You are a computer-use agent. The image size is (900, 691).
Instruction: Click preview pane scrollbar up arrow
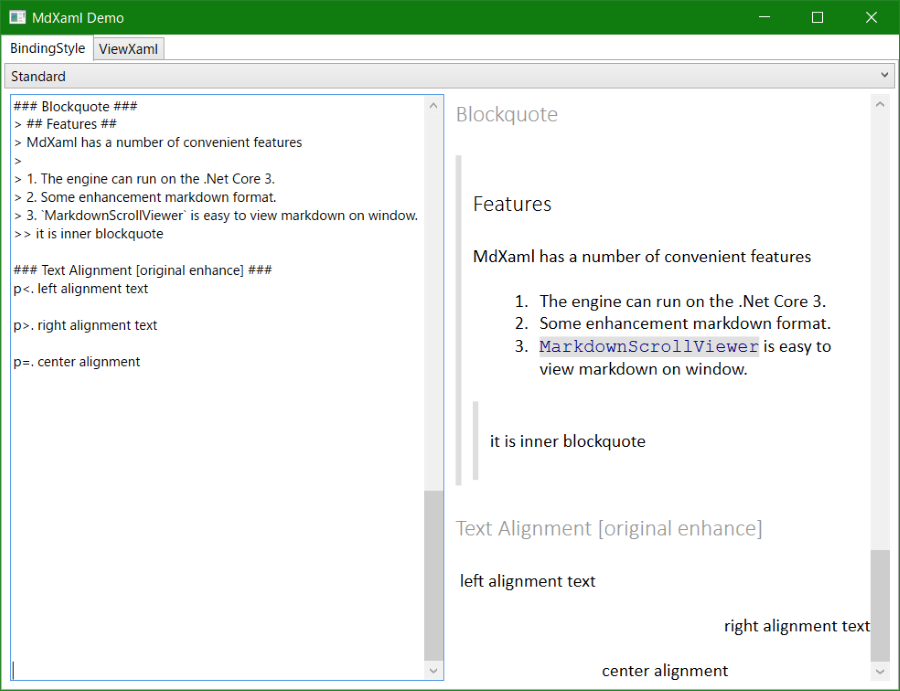point(880,104)
